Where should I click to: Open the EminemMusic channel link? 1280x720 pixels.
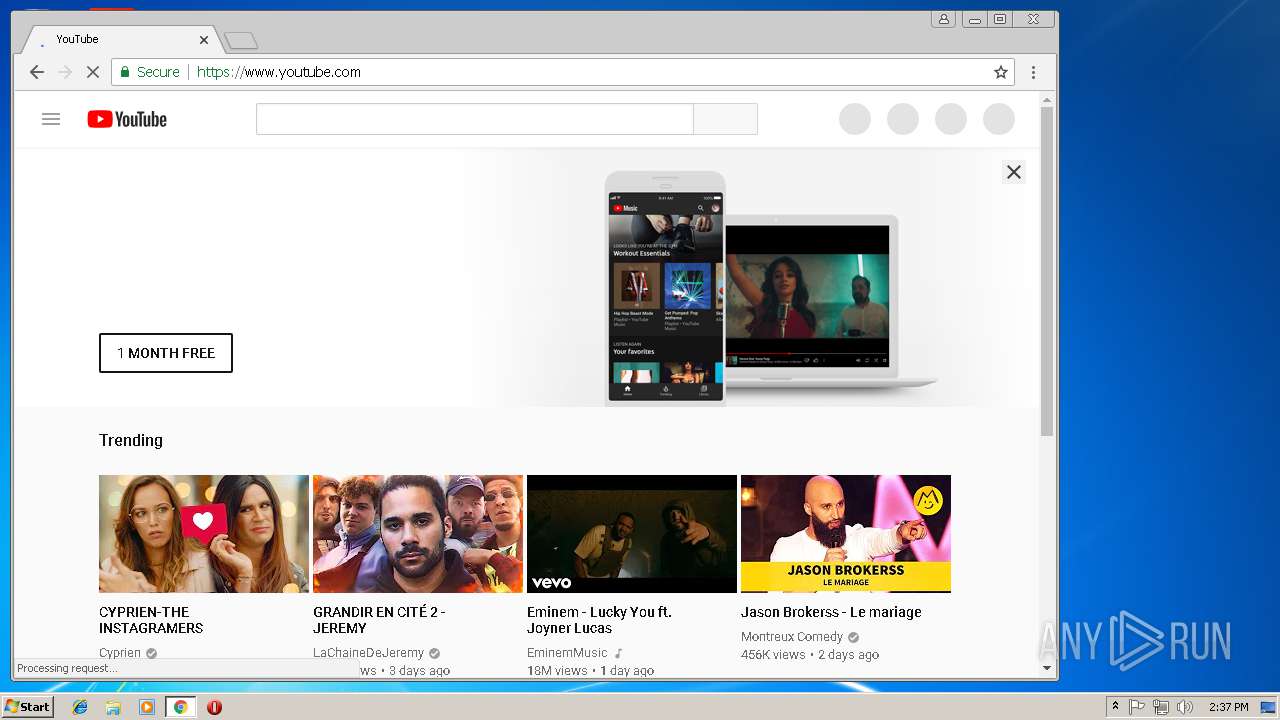click(567, 653)
